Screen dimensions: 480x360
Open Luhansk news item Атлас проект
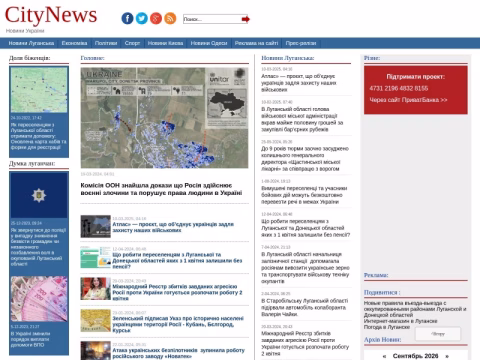[299, 83]
